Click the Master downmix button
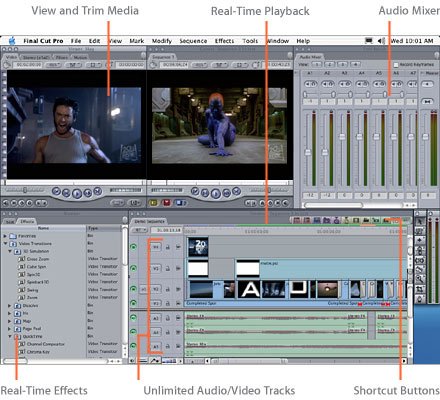440x400 pixels. [x=427, y=101]
